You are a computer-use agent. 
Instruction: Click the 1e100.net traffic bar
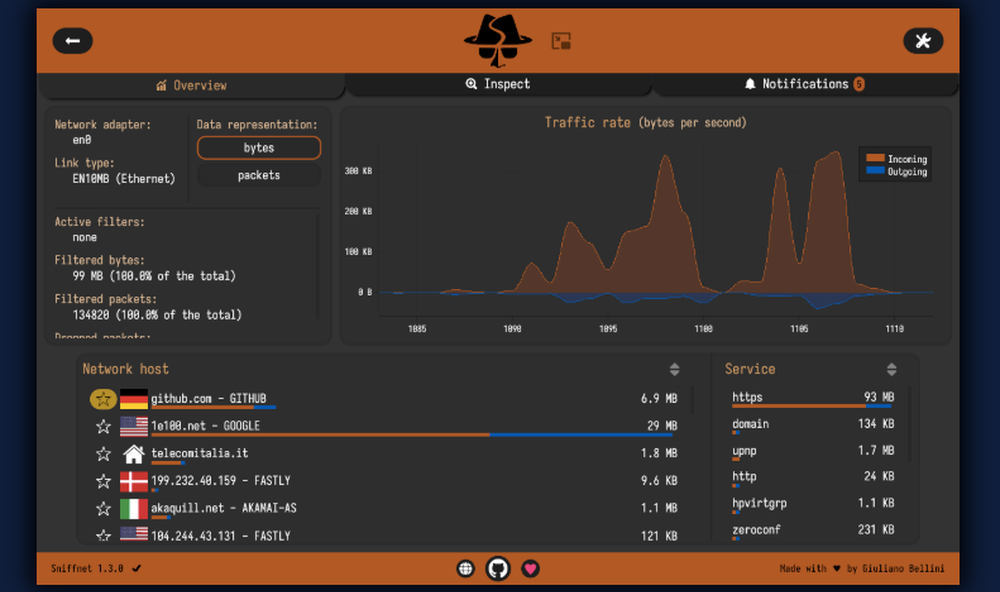click(411, 435)
